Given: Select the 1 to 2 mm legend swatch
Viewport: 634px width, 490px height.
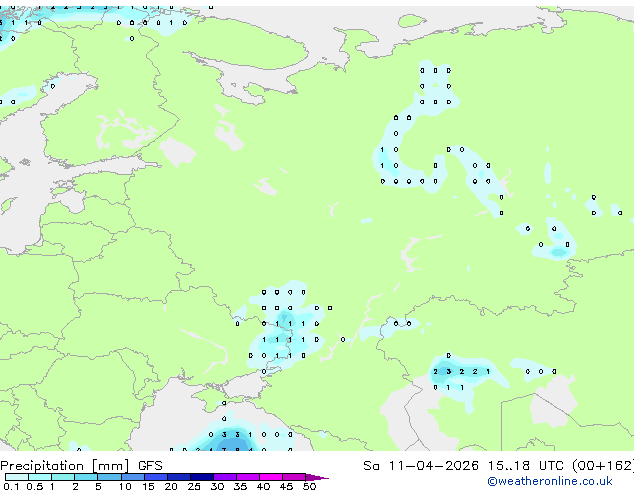Looking at the screenshot, I should (63, 477).
